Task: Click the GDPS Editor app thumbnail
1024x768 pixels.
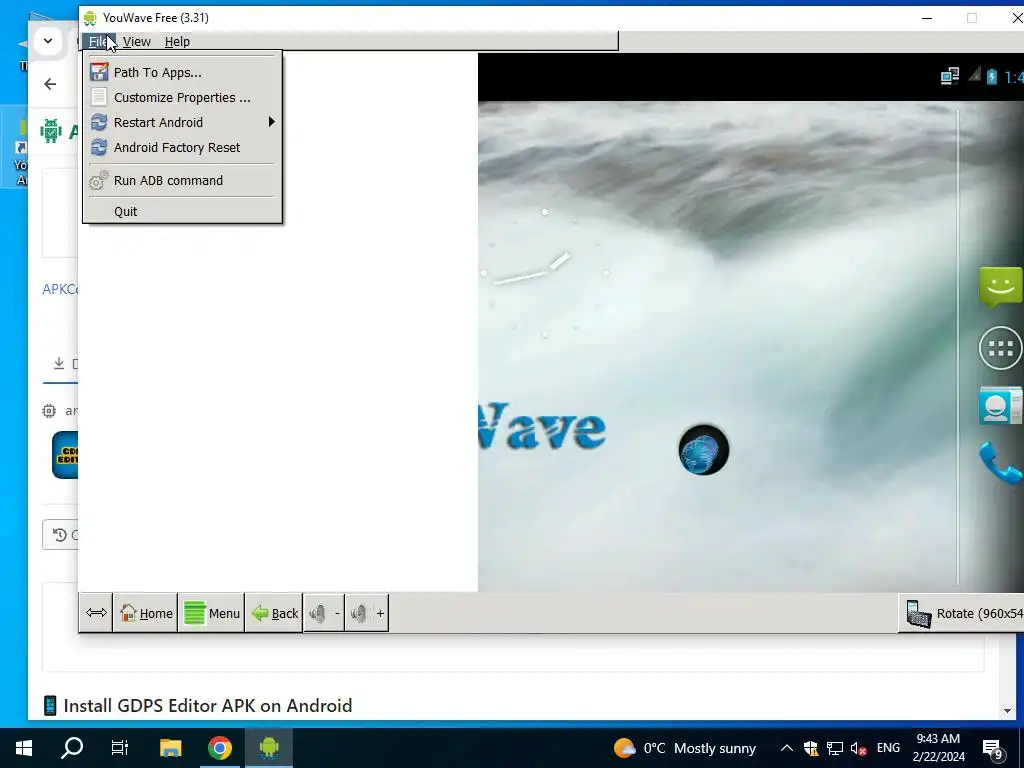Action: click(x=65, y=455)
